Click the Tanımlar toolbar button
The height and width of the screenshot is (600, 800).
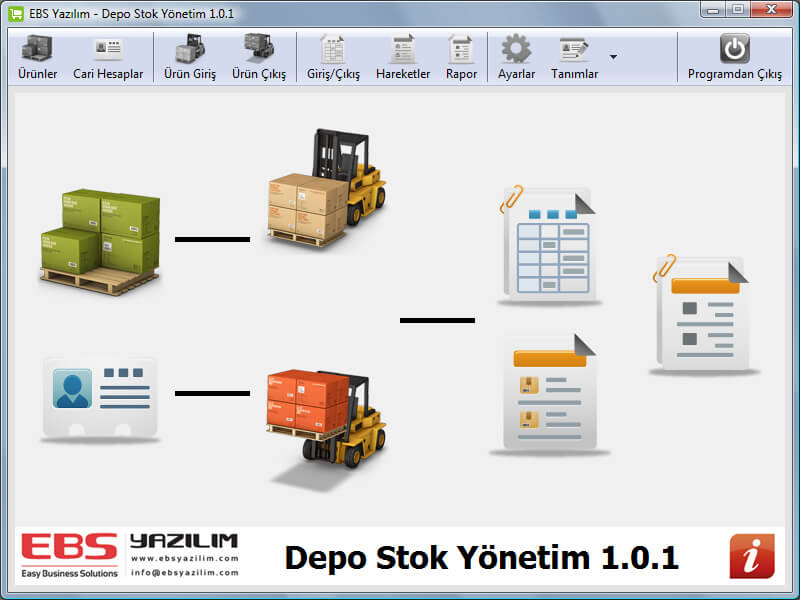tap(574, 58)
